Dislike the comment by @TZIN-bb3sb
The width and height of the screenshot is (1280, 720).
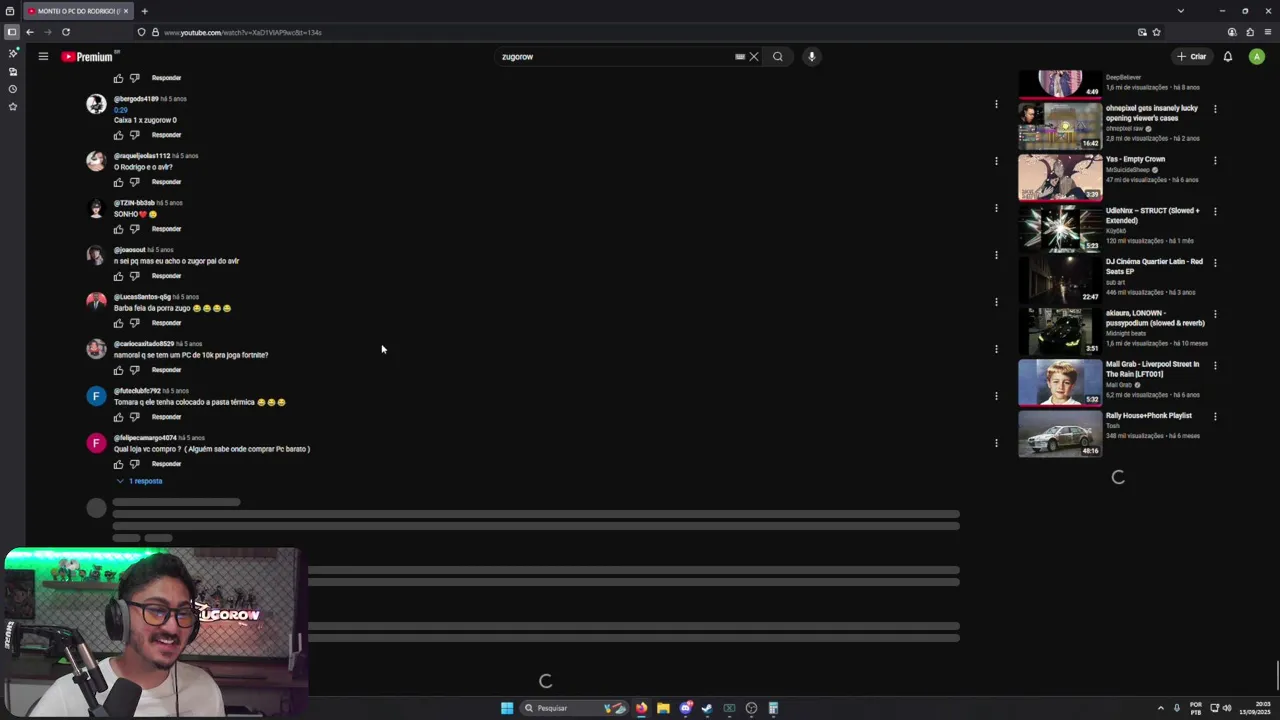pyautogui.click(x=135, y=229)
